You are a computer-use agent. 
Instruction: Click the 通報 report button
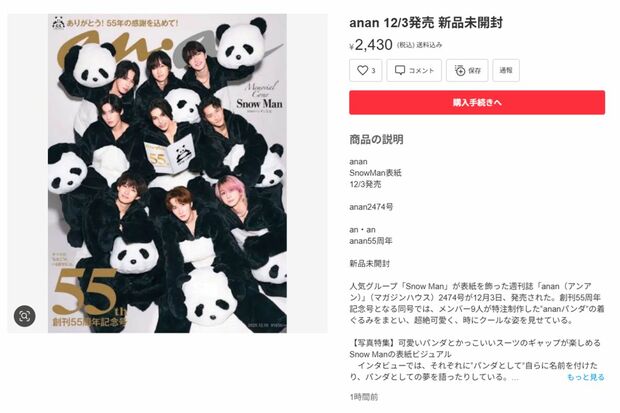click(x=506, y=70)
